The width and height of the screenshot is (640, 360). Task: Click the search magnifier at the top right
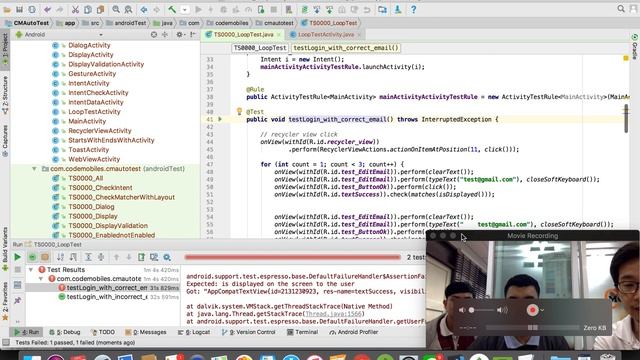[621, 9]
